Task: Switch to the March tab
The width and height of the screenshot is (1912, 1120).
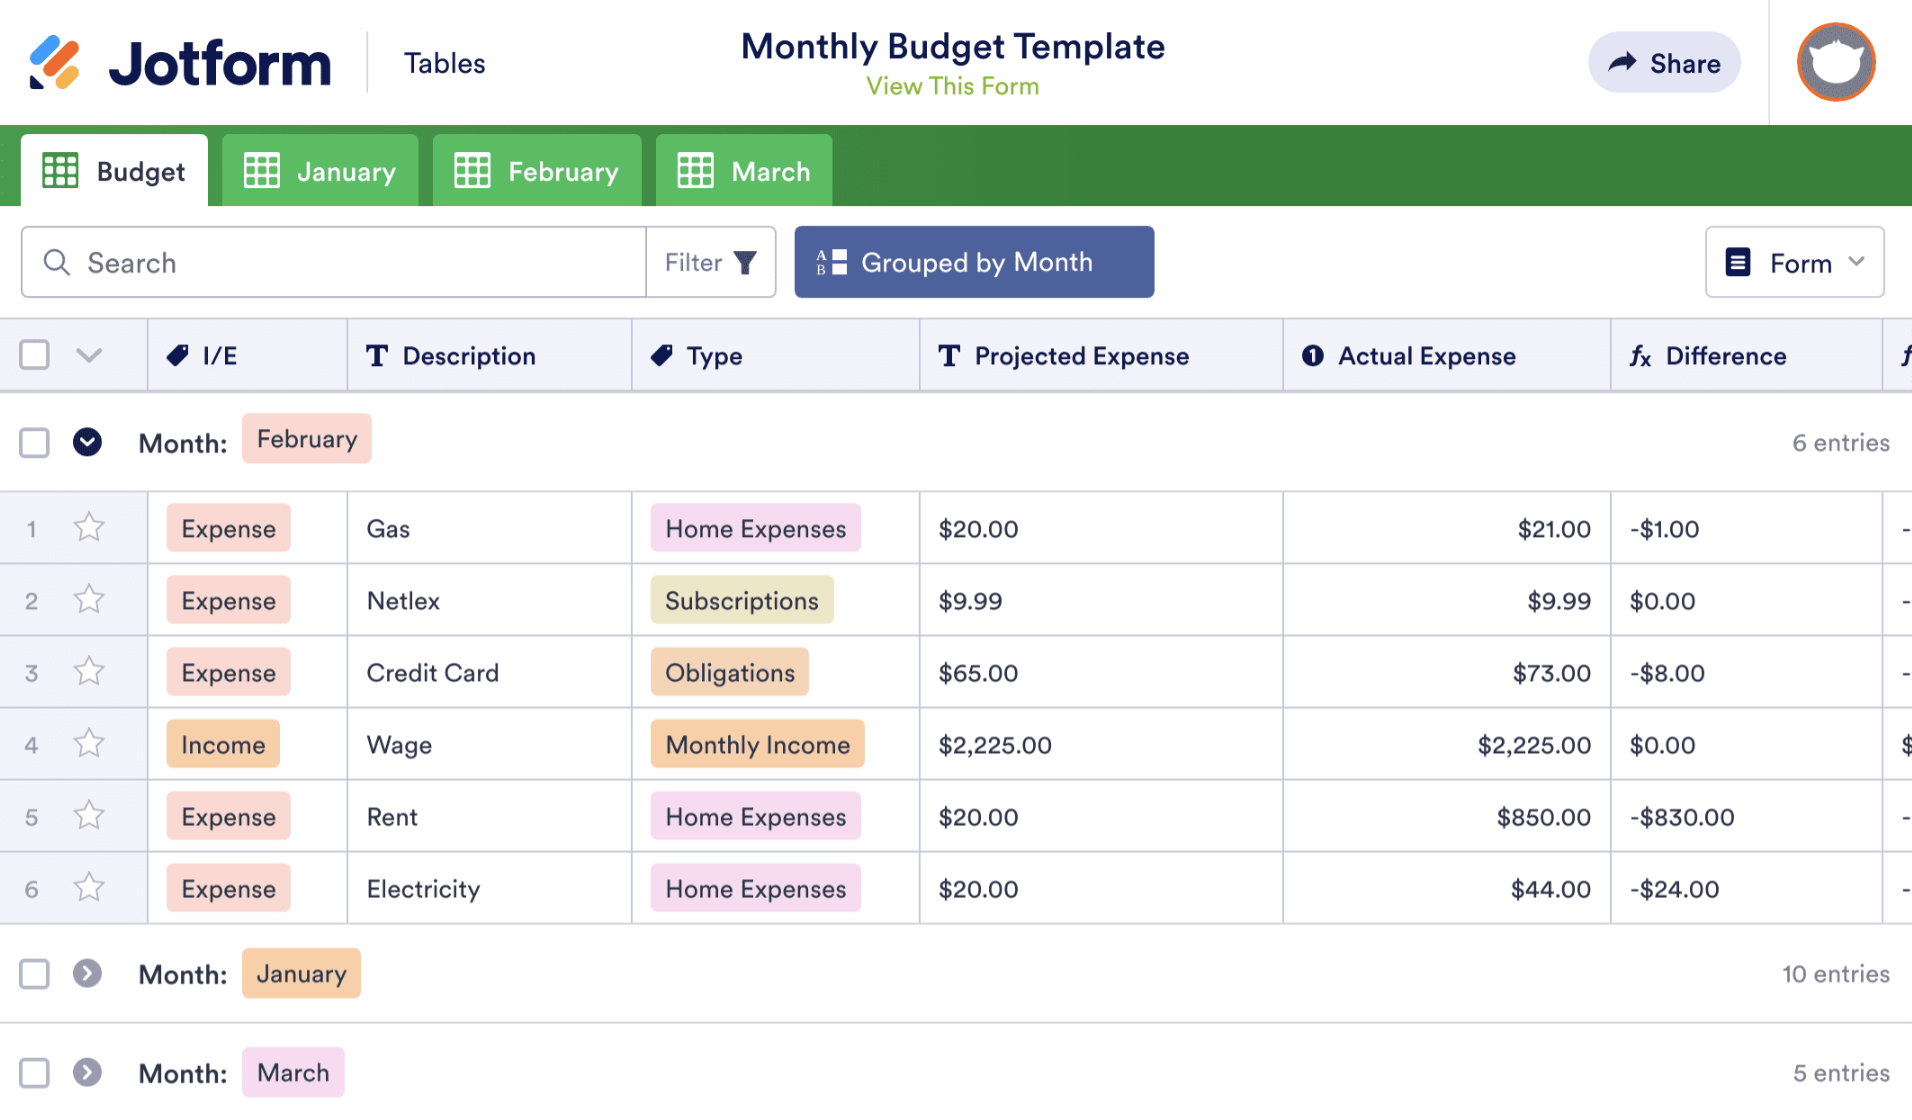Action: pyautogui.click(x=743, y=171)
